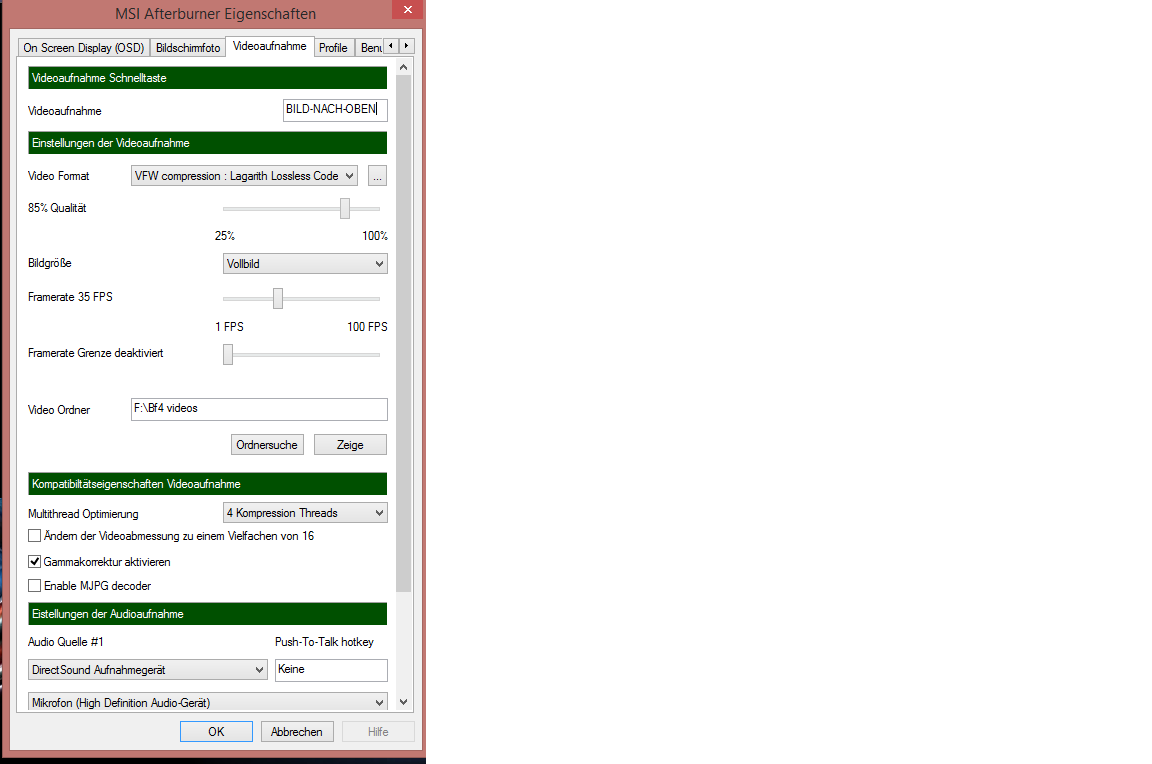Open the Bildschirmfoto tab
This screenshot has width=1152, height=764.
[188, 48]
